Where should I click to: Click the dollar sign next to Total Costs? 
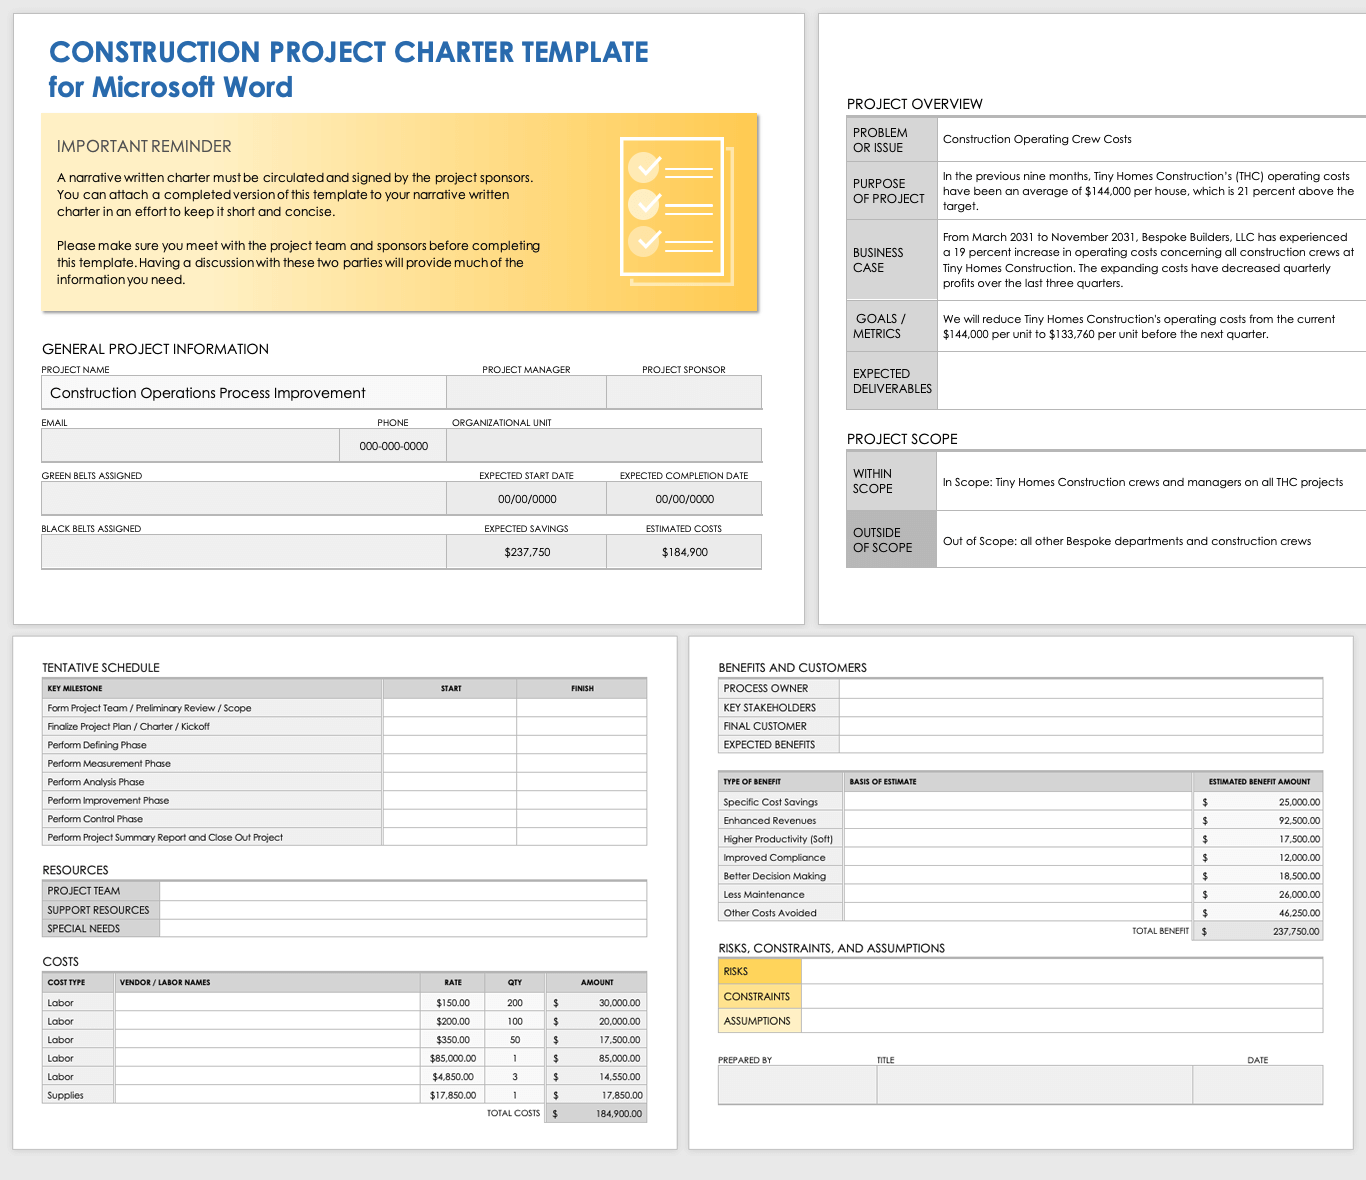(556, 1112)
